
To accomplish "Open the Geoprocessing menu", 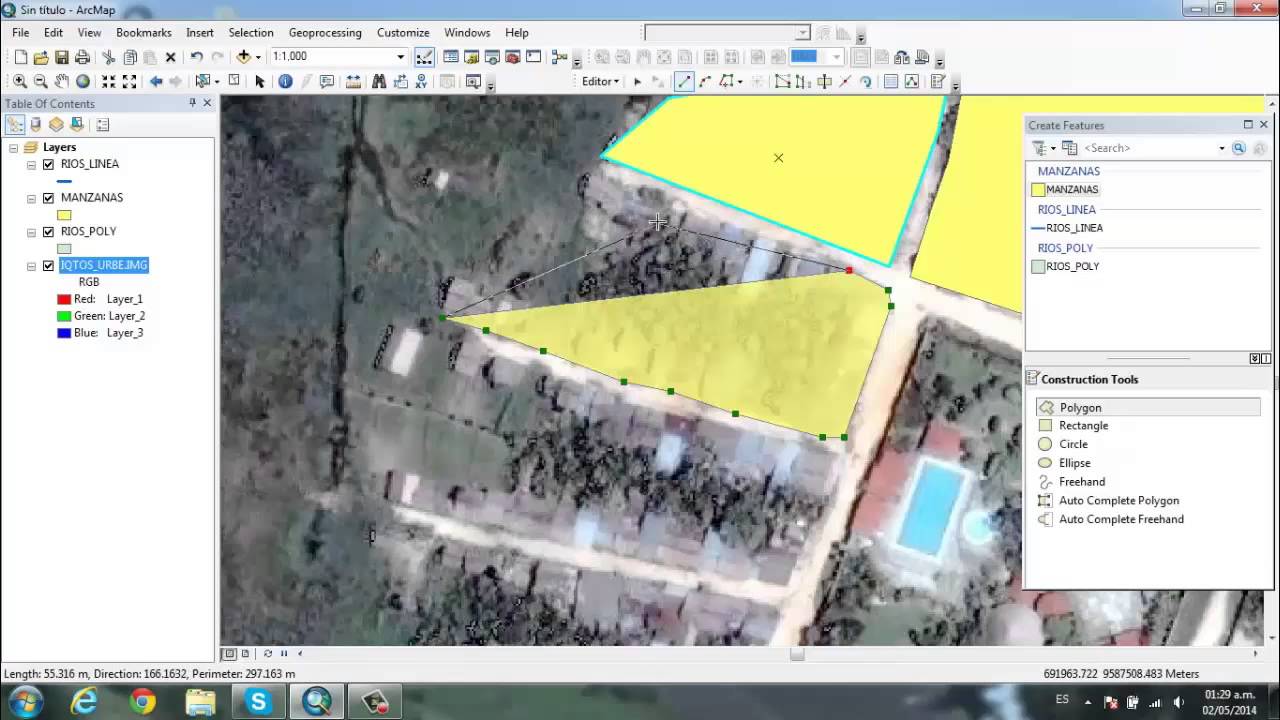I will (x=325, y=33).
